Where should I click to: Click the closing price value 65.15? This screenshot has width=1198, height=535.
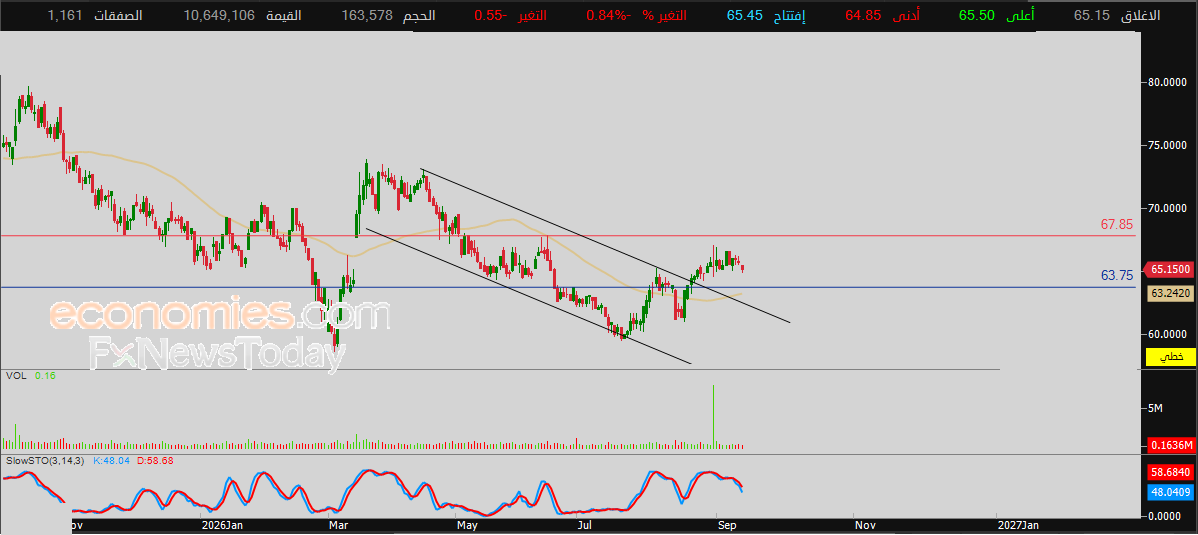click(1092, 15)
